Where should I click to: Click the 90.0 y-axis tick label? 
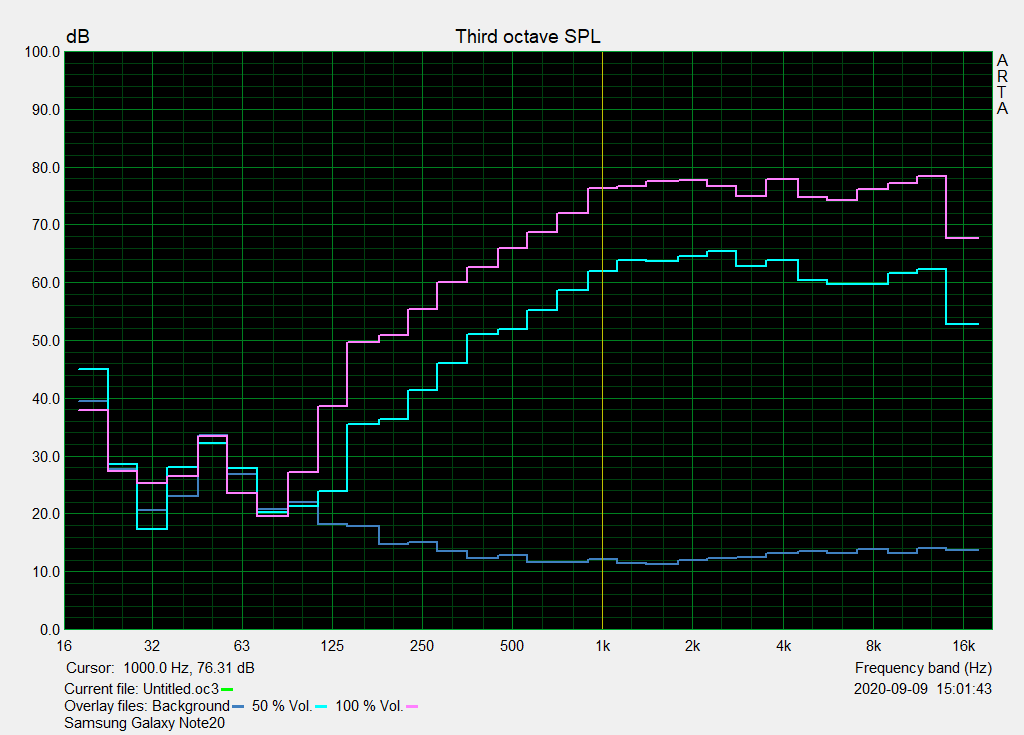pyautogui.click(x=46, y=110)
